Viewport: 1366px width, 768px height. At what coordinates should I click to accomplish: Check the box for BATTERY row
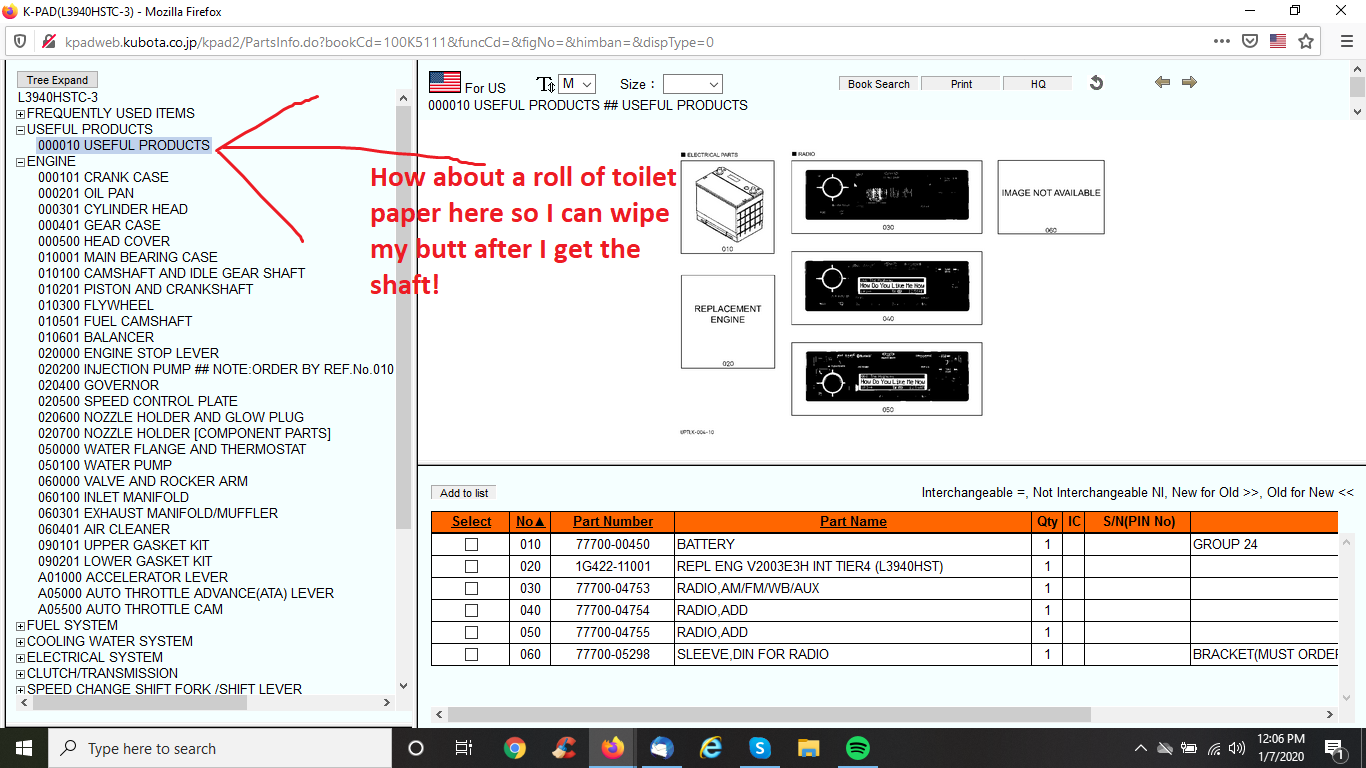[x=471, y=545]
